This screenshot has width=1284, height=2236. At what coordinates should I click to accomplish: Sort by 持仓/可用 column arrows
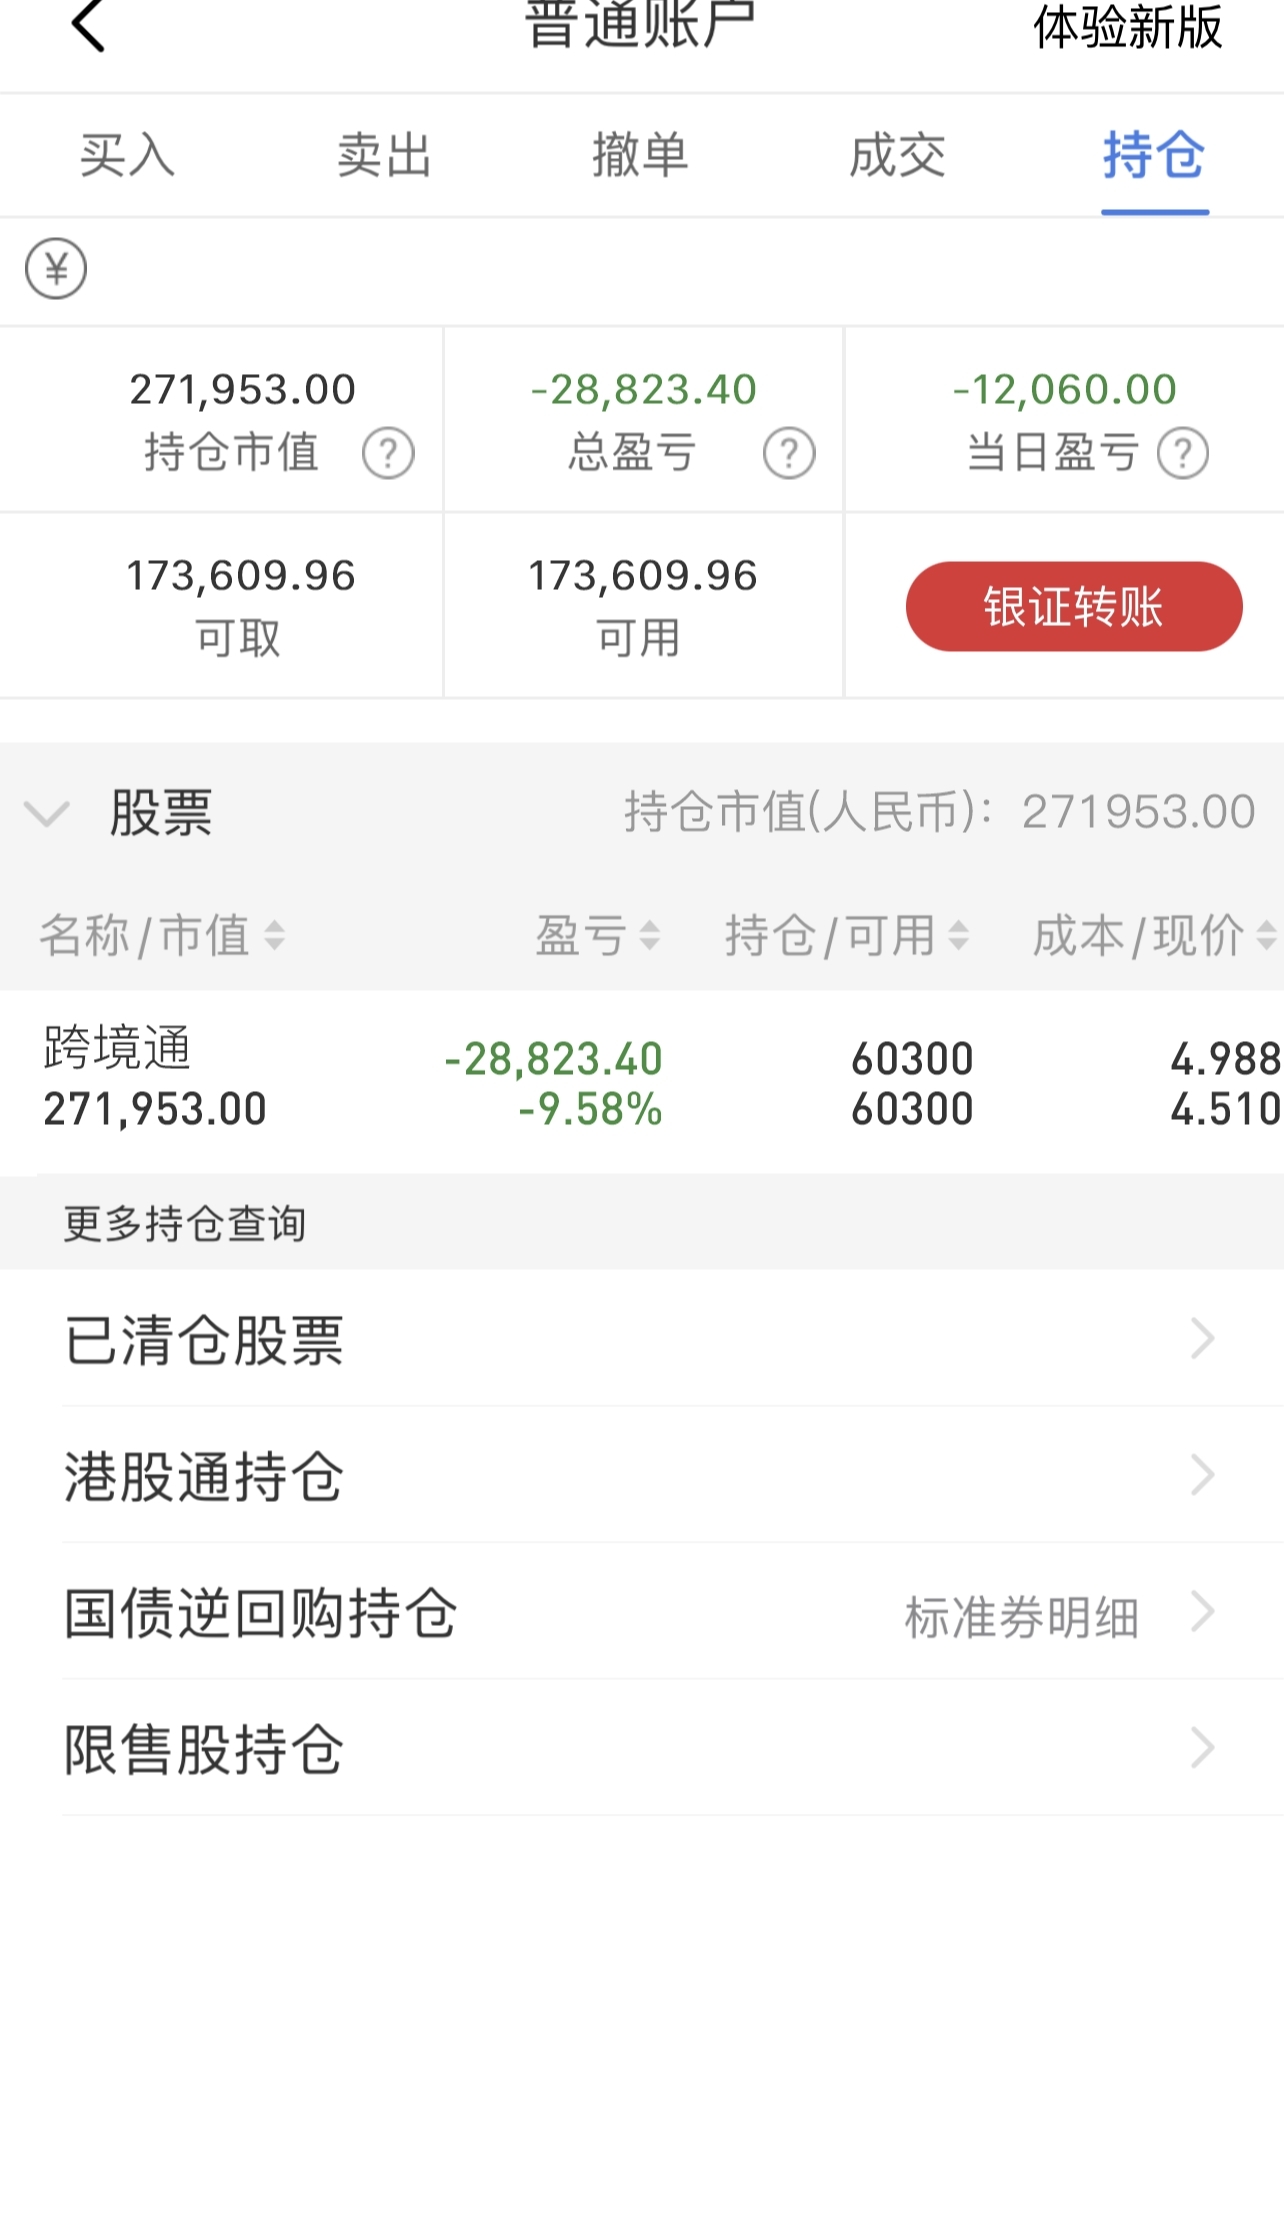point(958,936)
